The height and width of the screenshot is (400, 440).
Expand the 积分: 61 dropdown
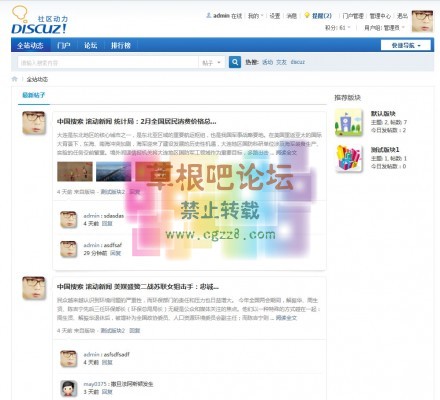[338, 28]
